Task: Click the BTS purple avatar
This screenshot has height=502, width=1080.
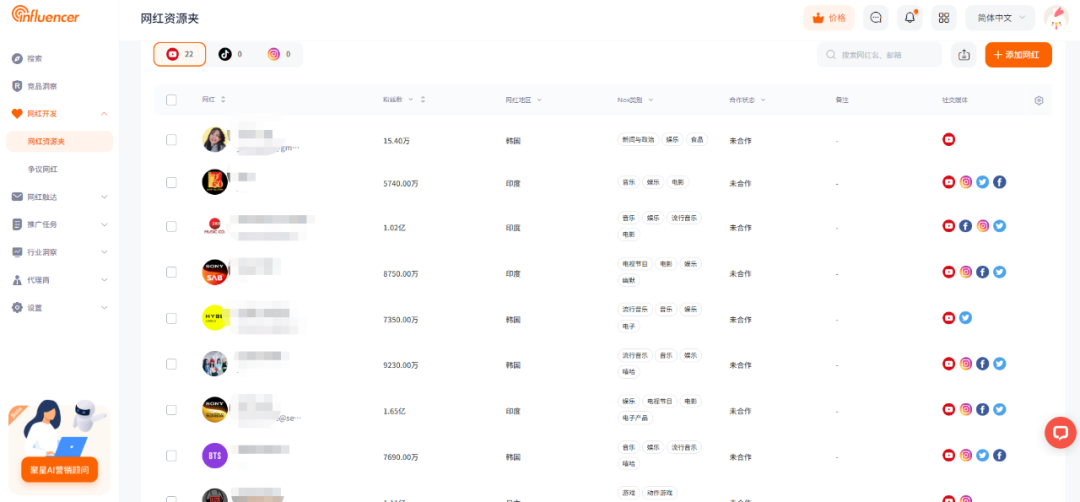Action: click(x=214, y=455)
